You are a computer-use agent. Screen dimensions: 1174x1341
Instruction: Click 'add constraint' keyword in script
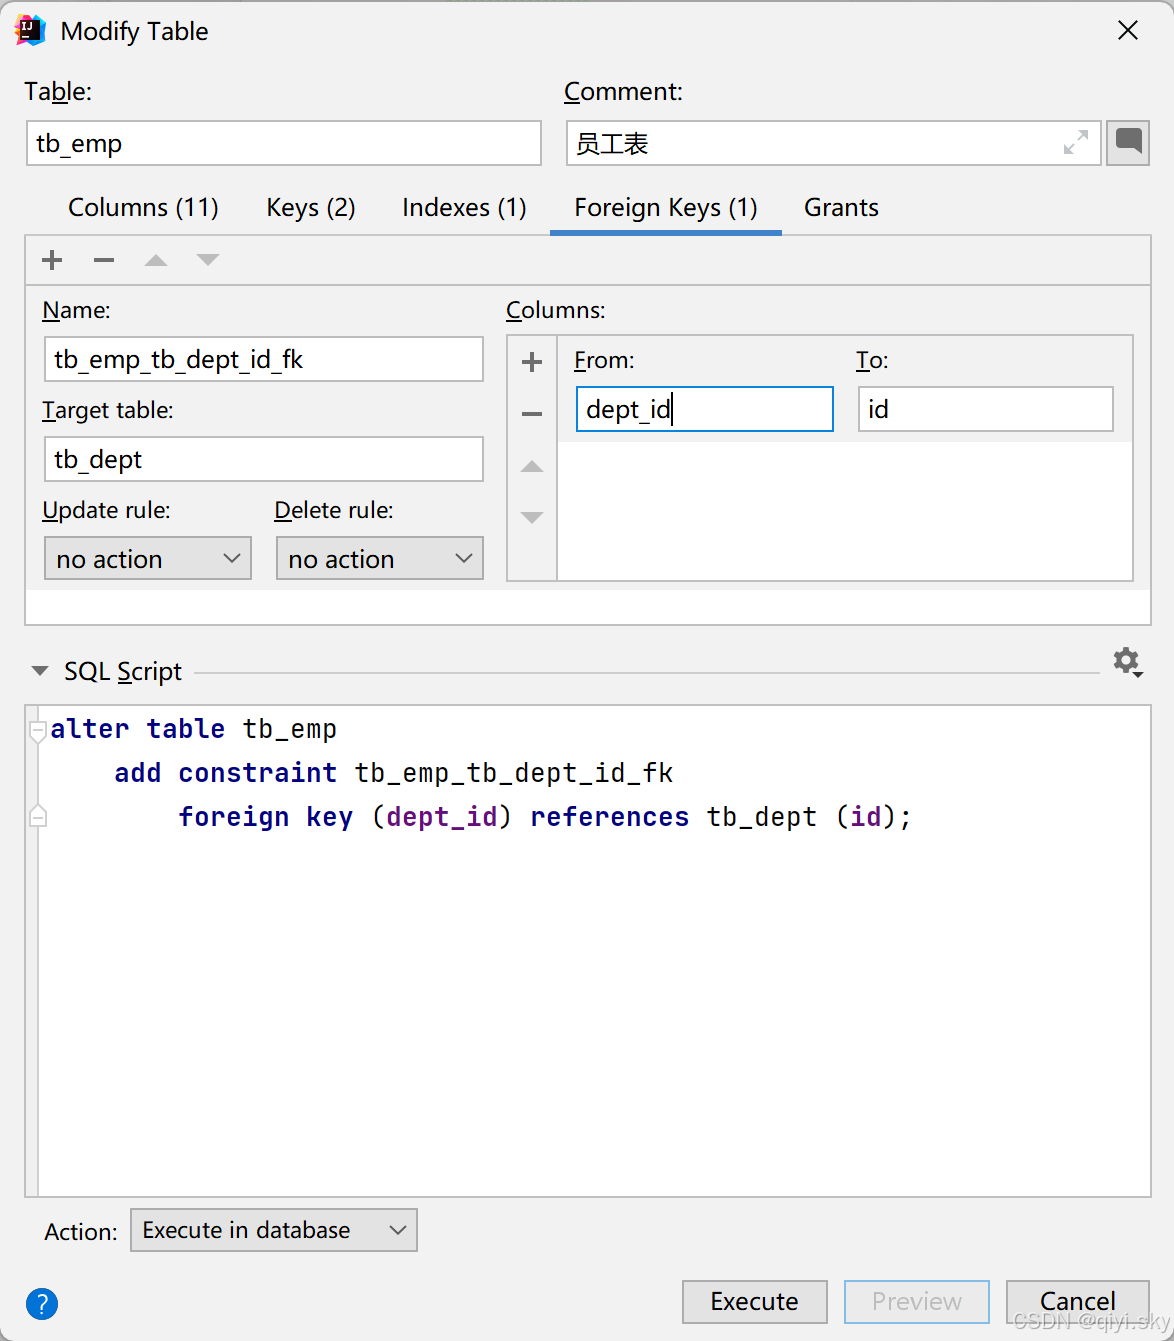tap(226, 773)
